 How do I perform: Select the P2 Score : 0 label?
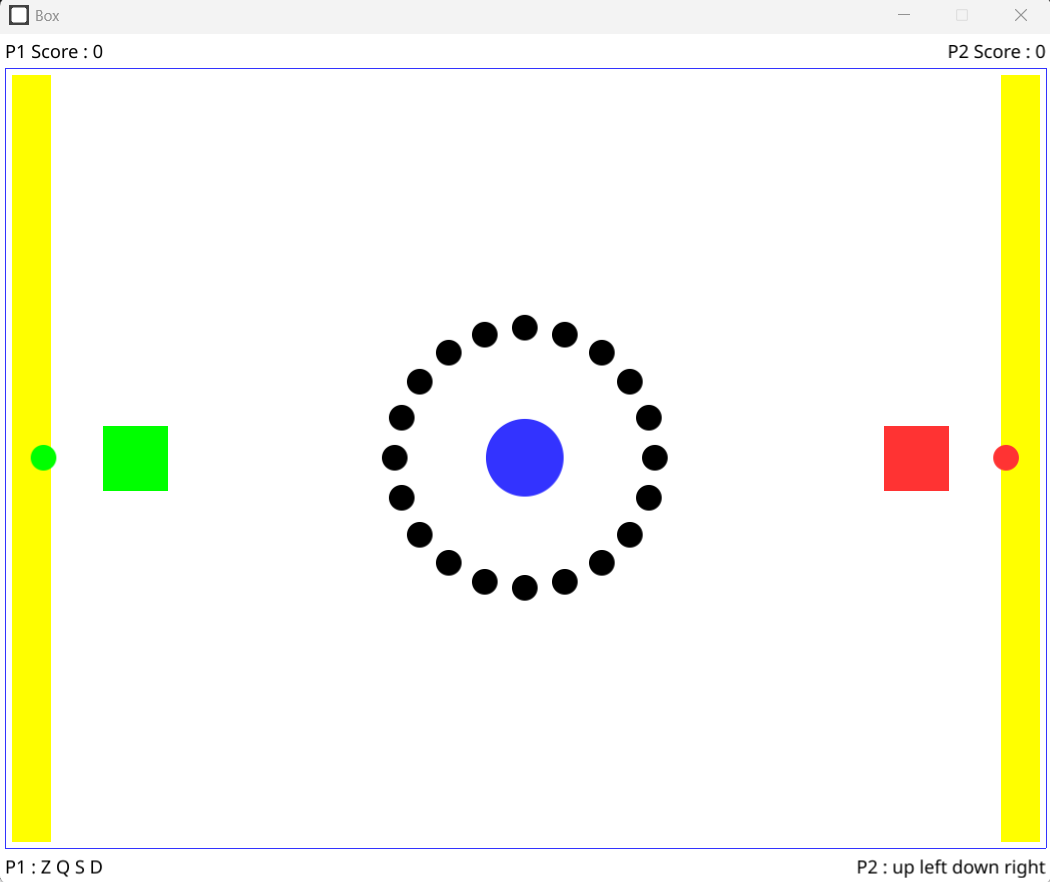[996, 51]
